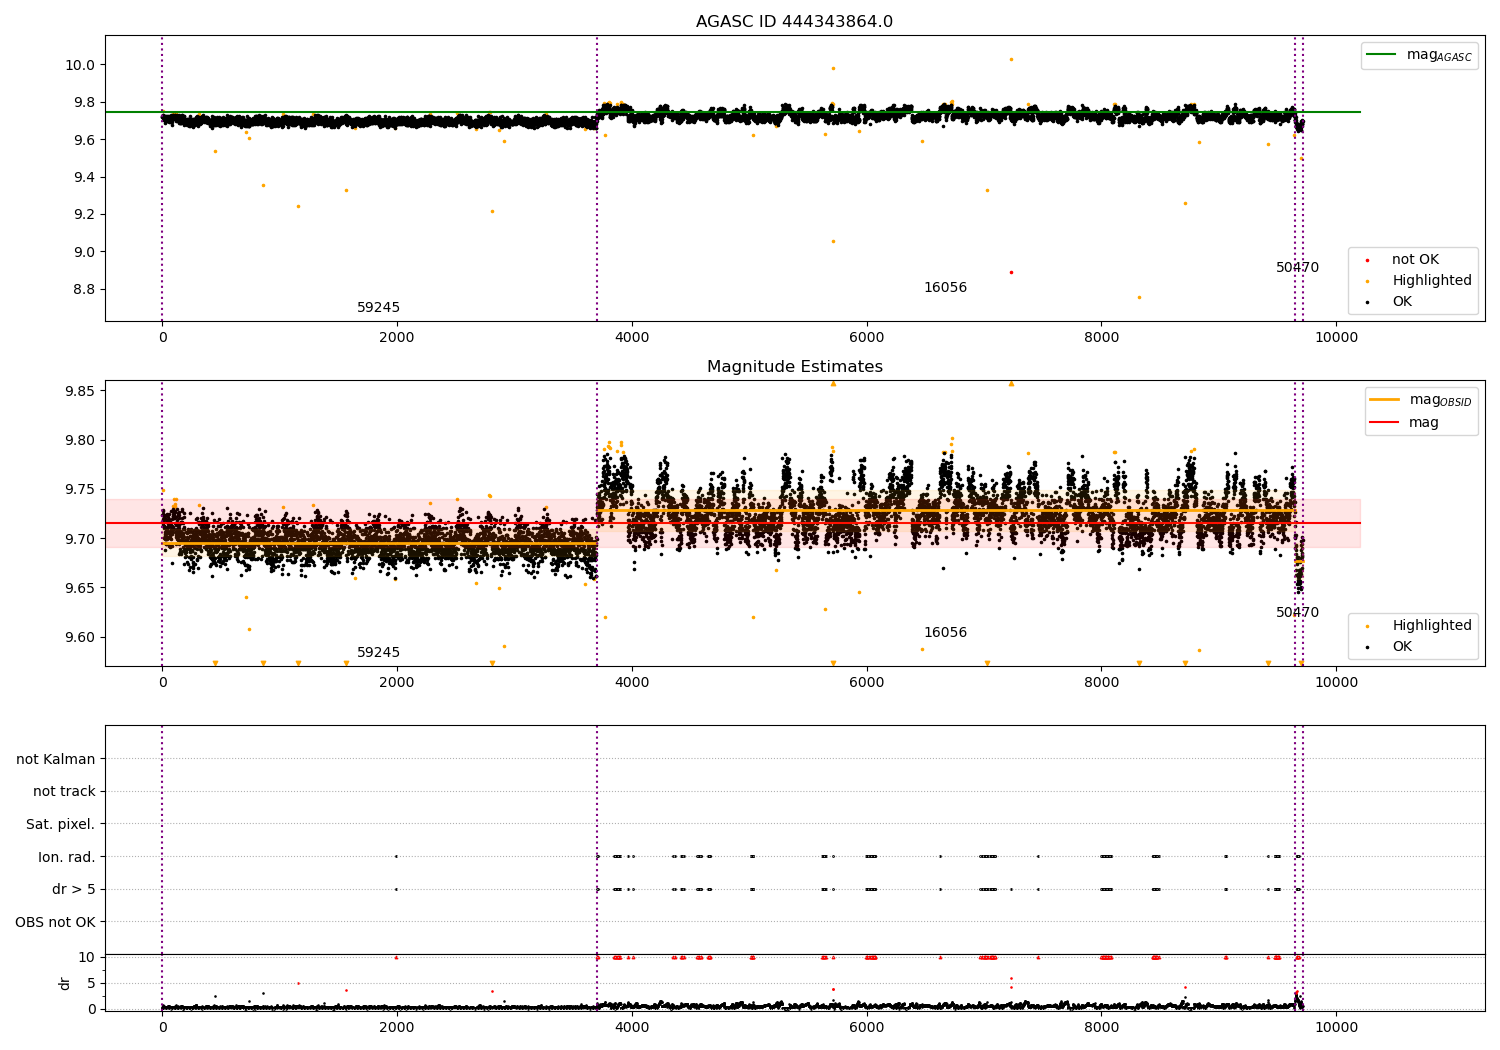Click the 9.80 y-axis tick label
The image size is (1500, 1050).
click(80, 440)
